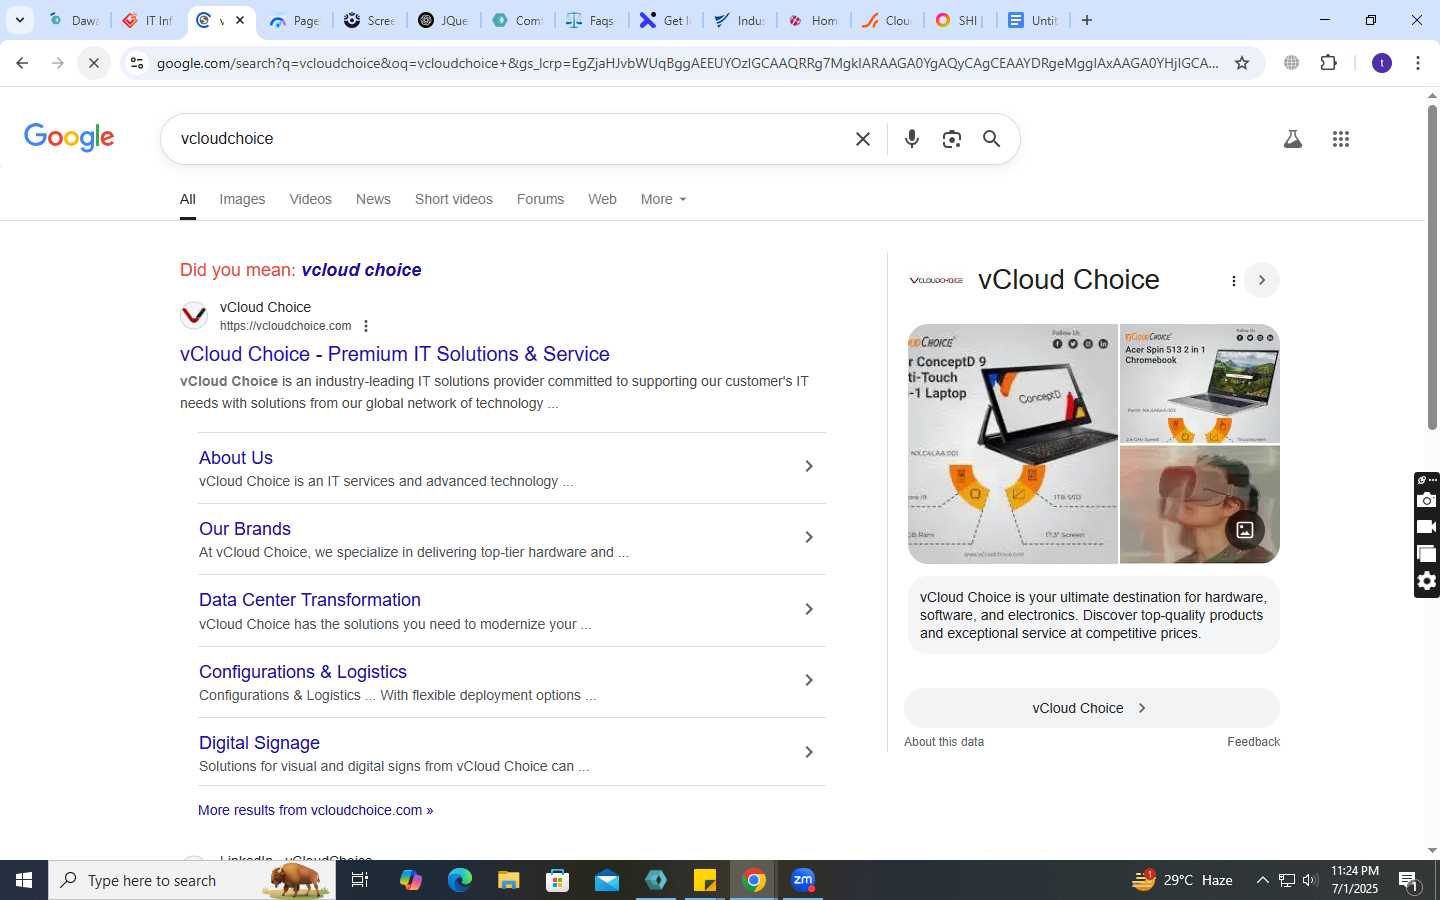Switch to the Web tab

point(602,199)
